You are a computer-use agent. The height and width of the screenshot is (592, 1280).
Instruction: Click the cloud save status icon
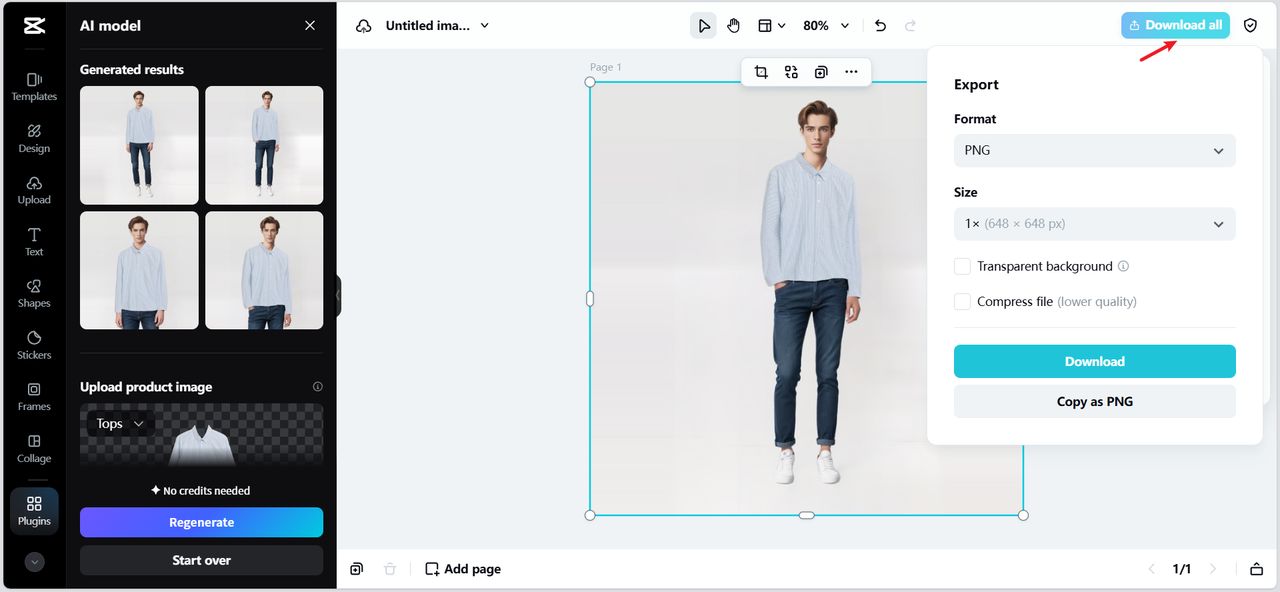[x=364, y=26]
